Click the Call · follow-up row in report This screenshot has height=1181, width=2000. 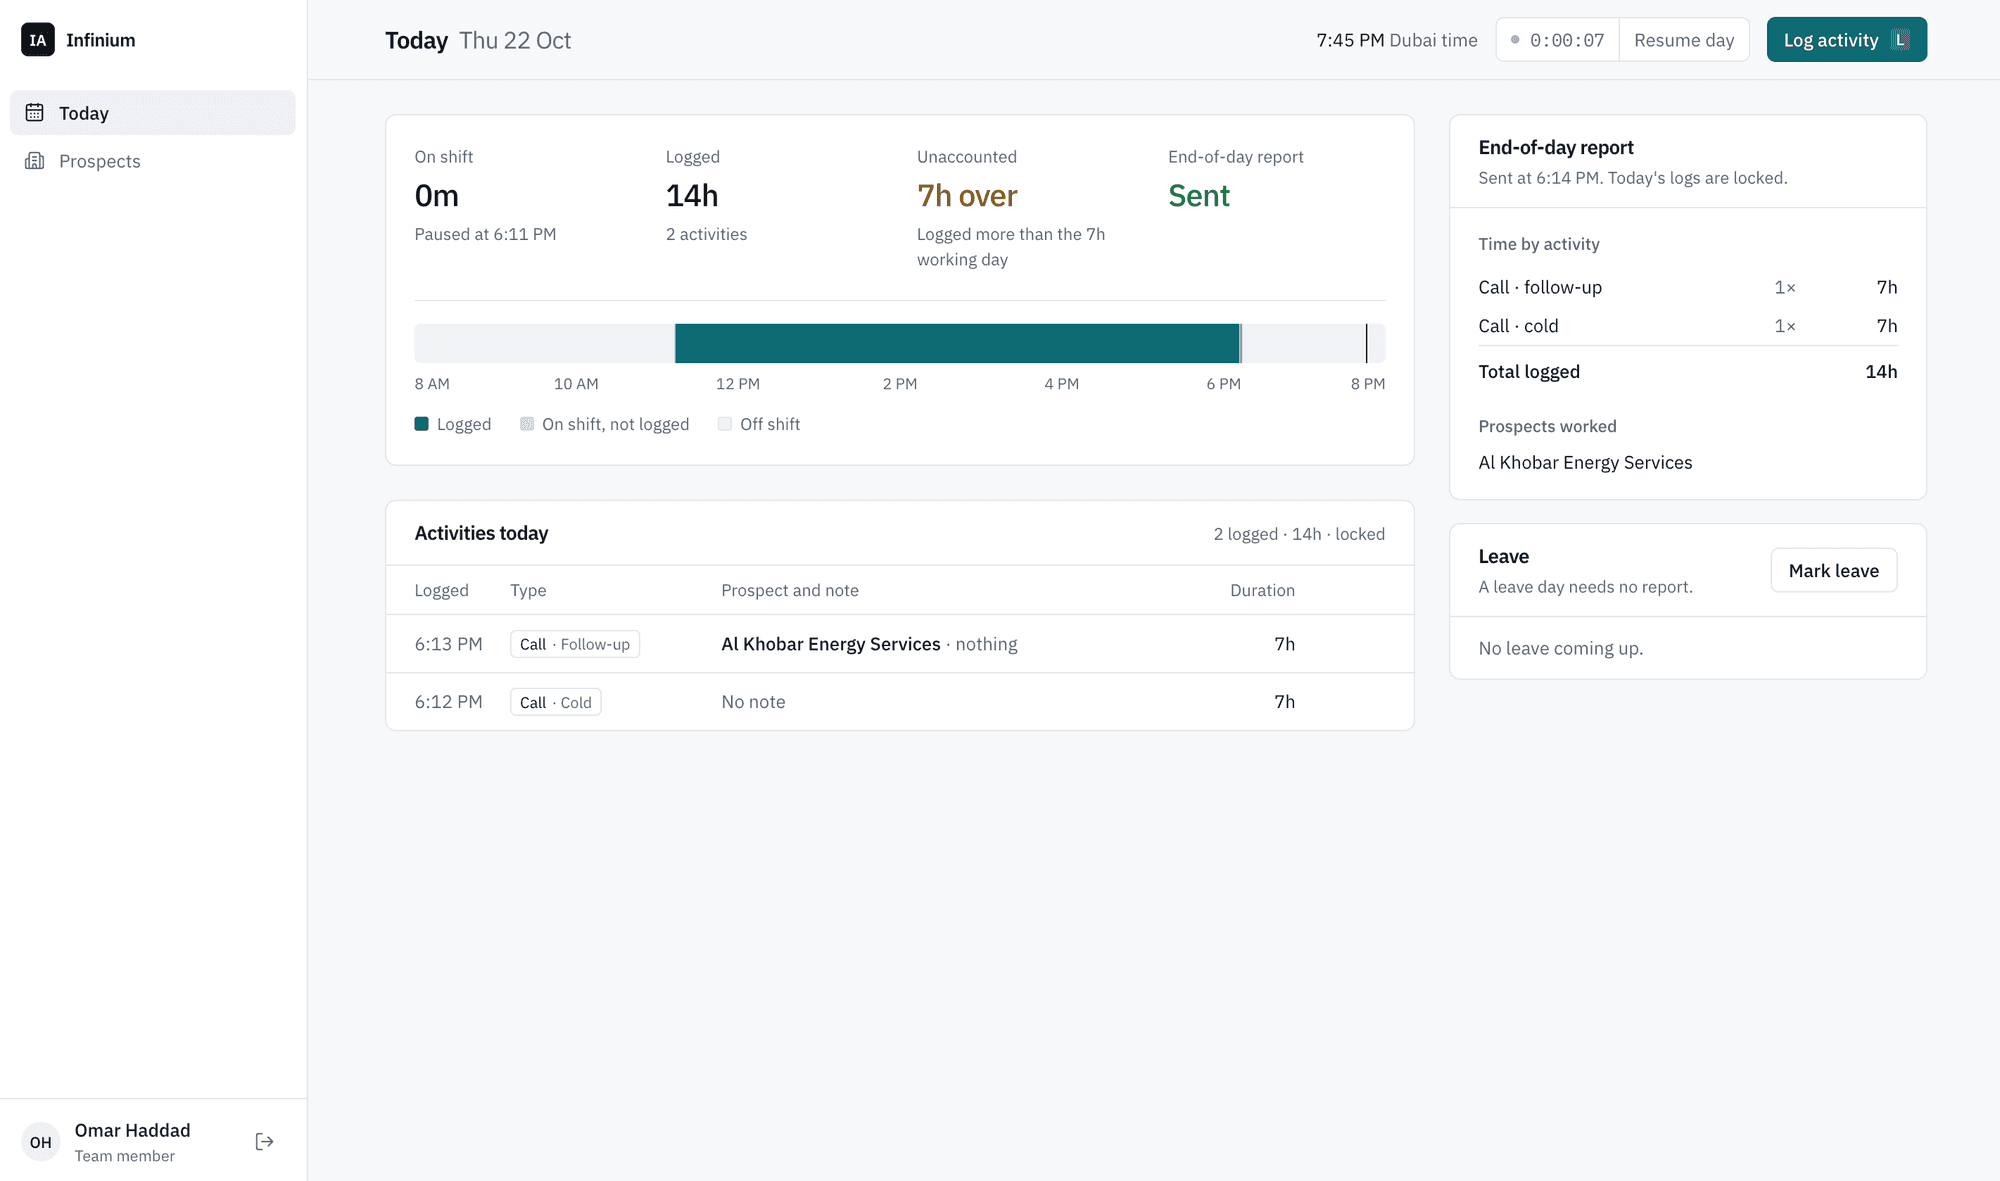(x=1688, y=287)
